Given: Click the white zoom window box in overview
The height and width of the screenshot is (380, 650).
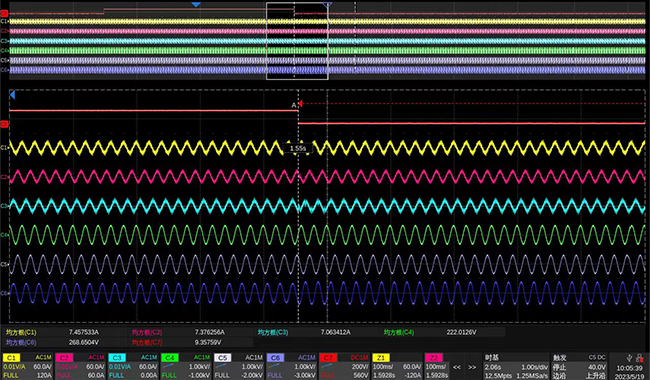Looking at the screenshot, I should point(297,41).
